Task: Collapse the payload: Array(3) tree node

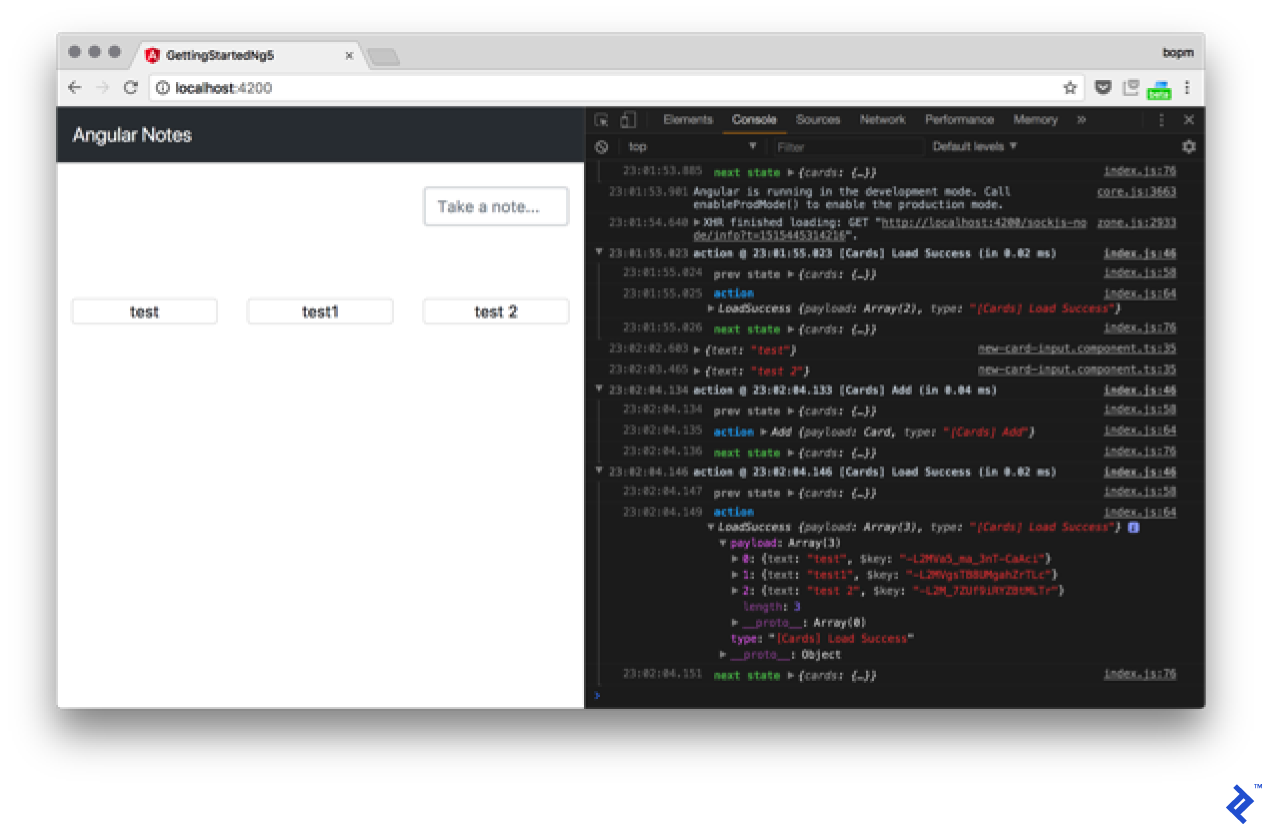Action: point(723,543)
